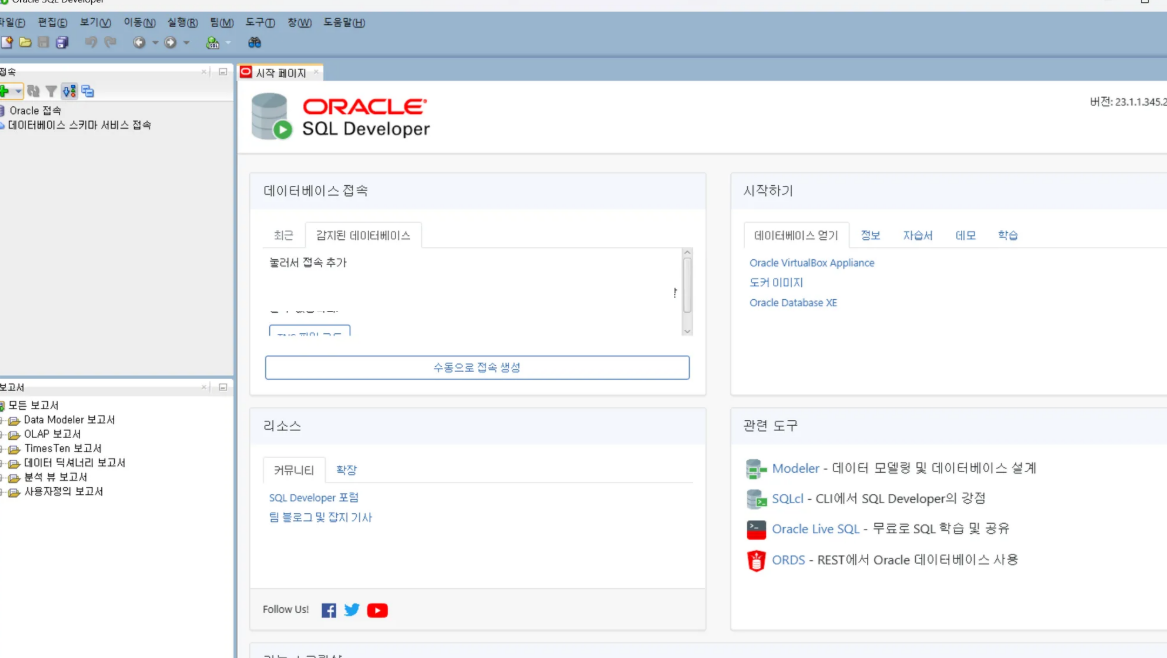Apply filter in connections panel
This screenshot has width=1167, height=658.
(51, 91)
